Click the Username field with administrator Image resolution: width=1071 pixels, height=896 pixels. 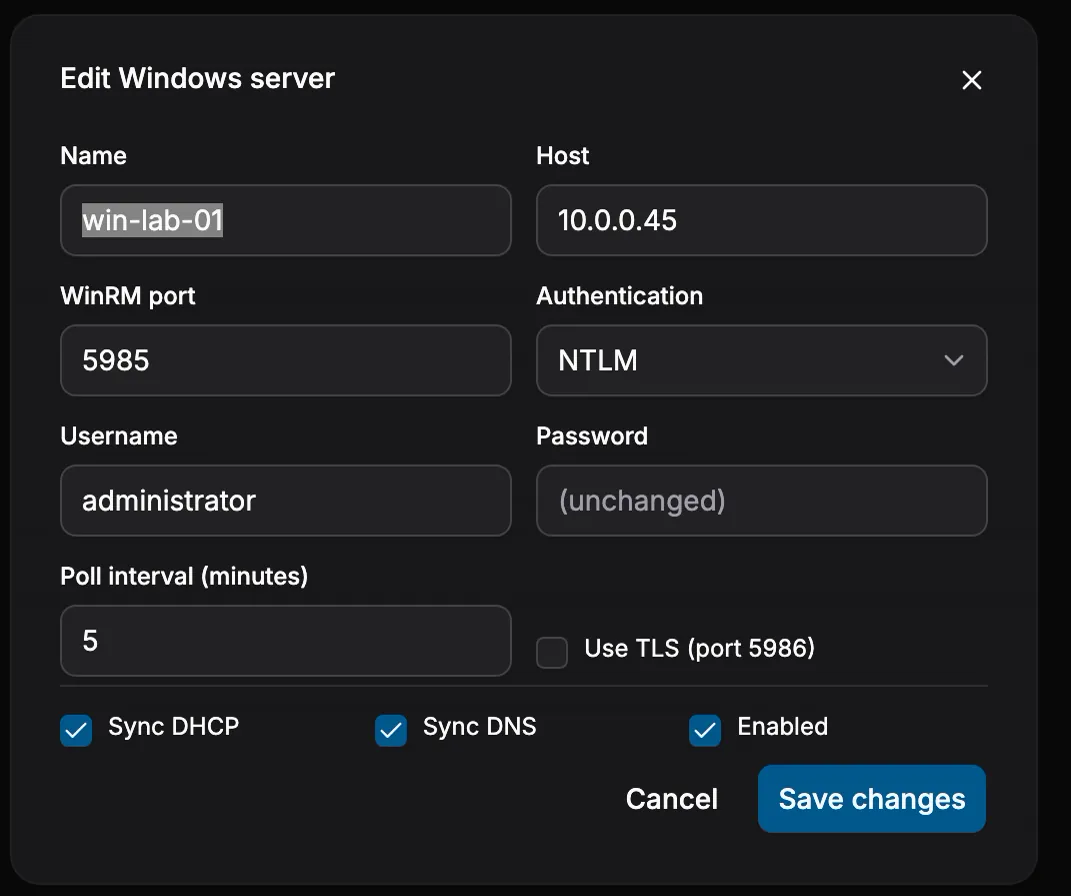click(x=286, y=501)
